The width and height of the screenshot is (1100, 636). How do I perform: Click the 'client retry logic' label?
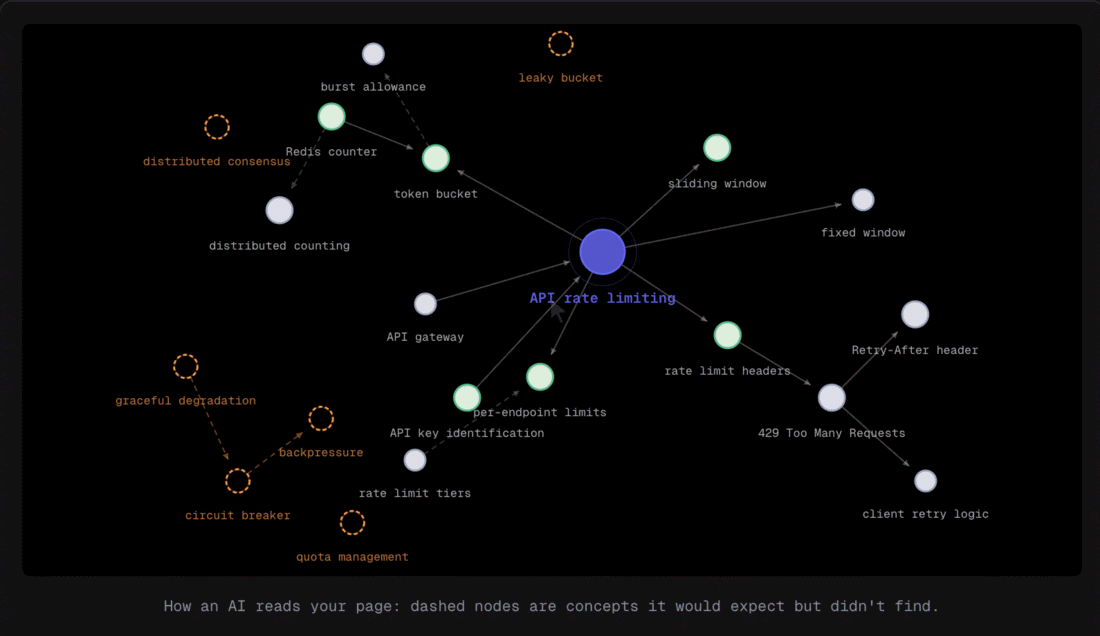click(x=925, y=514)
